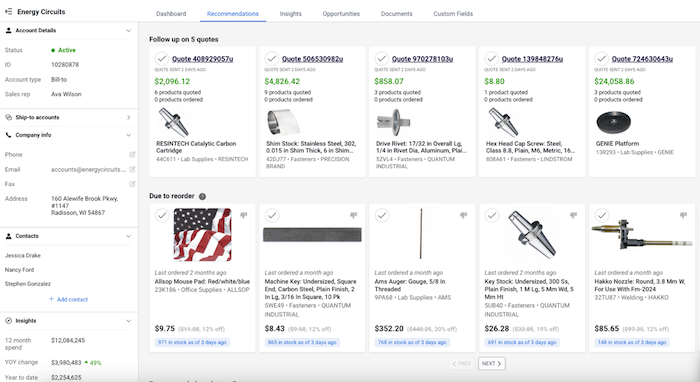Click the Ship-to accounts icon

[x=8, y=117]
